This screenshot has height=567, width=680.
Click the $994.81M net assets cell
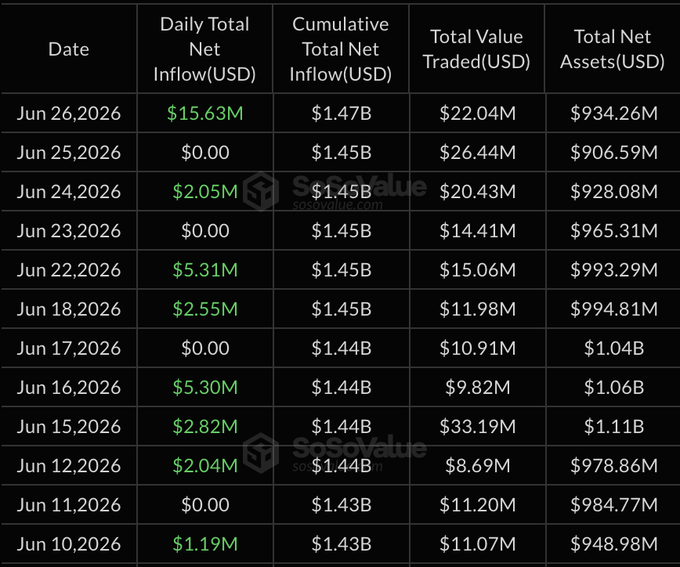[x=614, y=309]
